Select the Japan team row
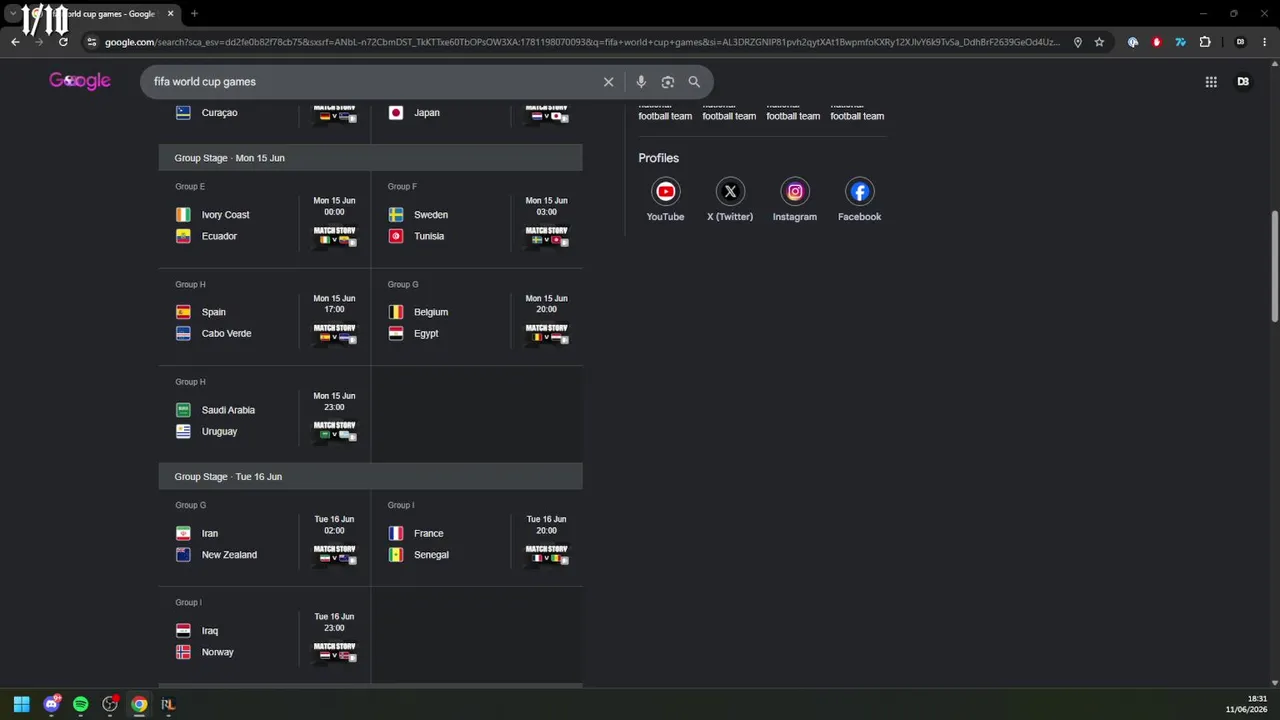 (448, 113)
